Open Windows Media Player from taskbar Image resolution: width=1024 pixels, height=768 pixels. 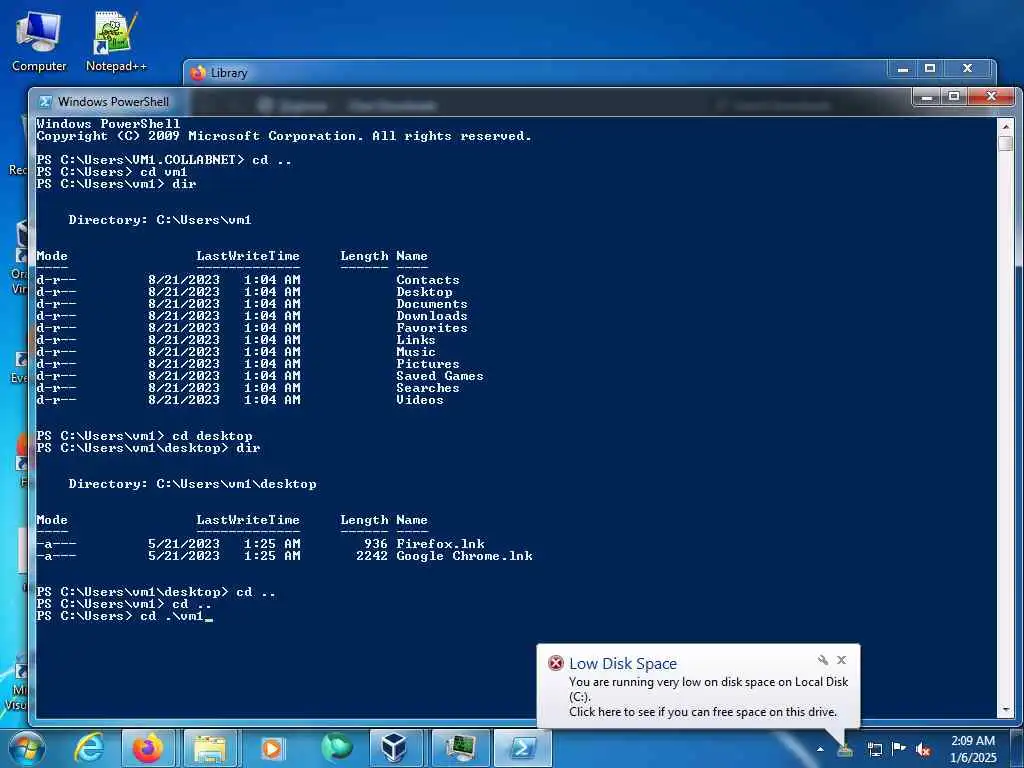(272, 748)
